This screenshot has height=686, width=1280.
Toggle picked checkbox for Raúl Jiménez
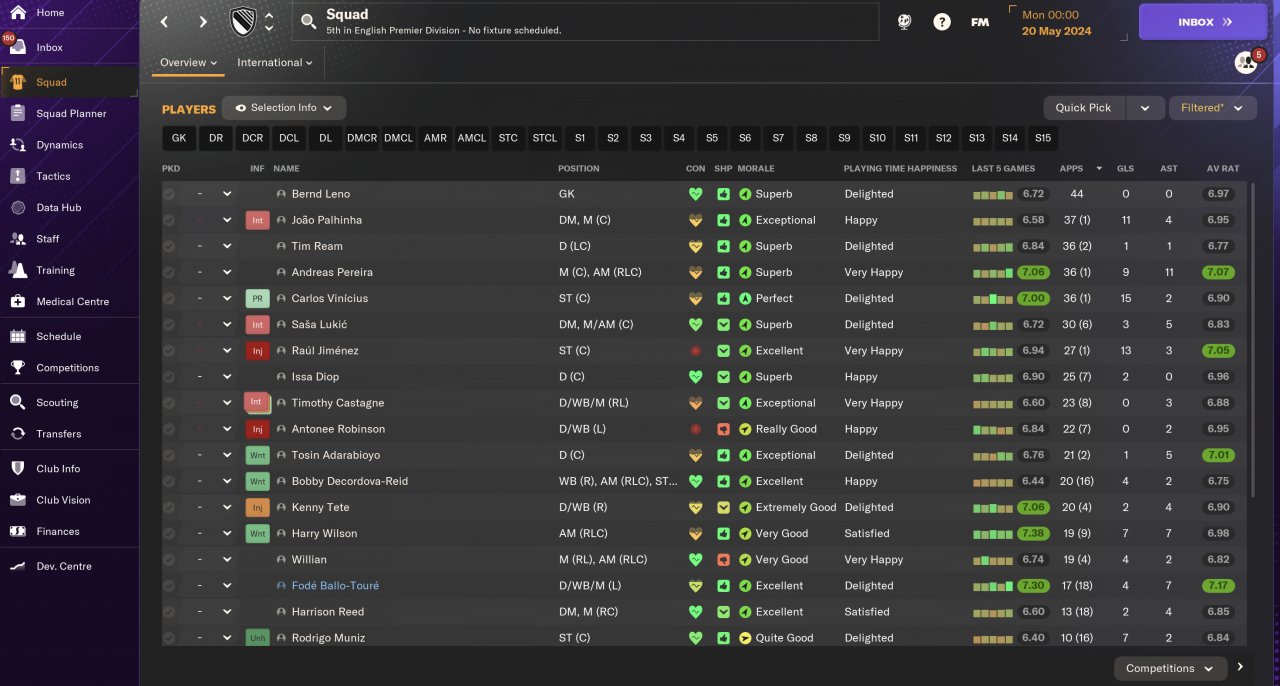(x=169, y=351)
